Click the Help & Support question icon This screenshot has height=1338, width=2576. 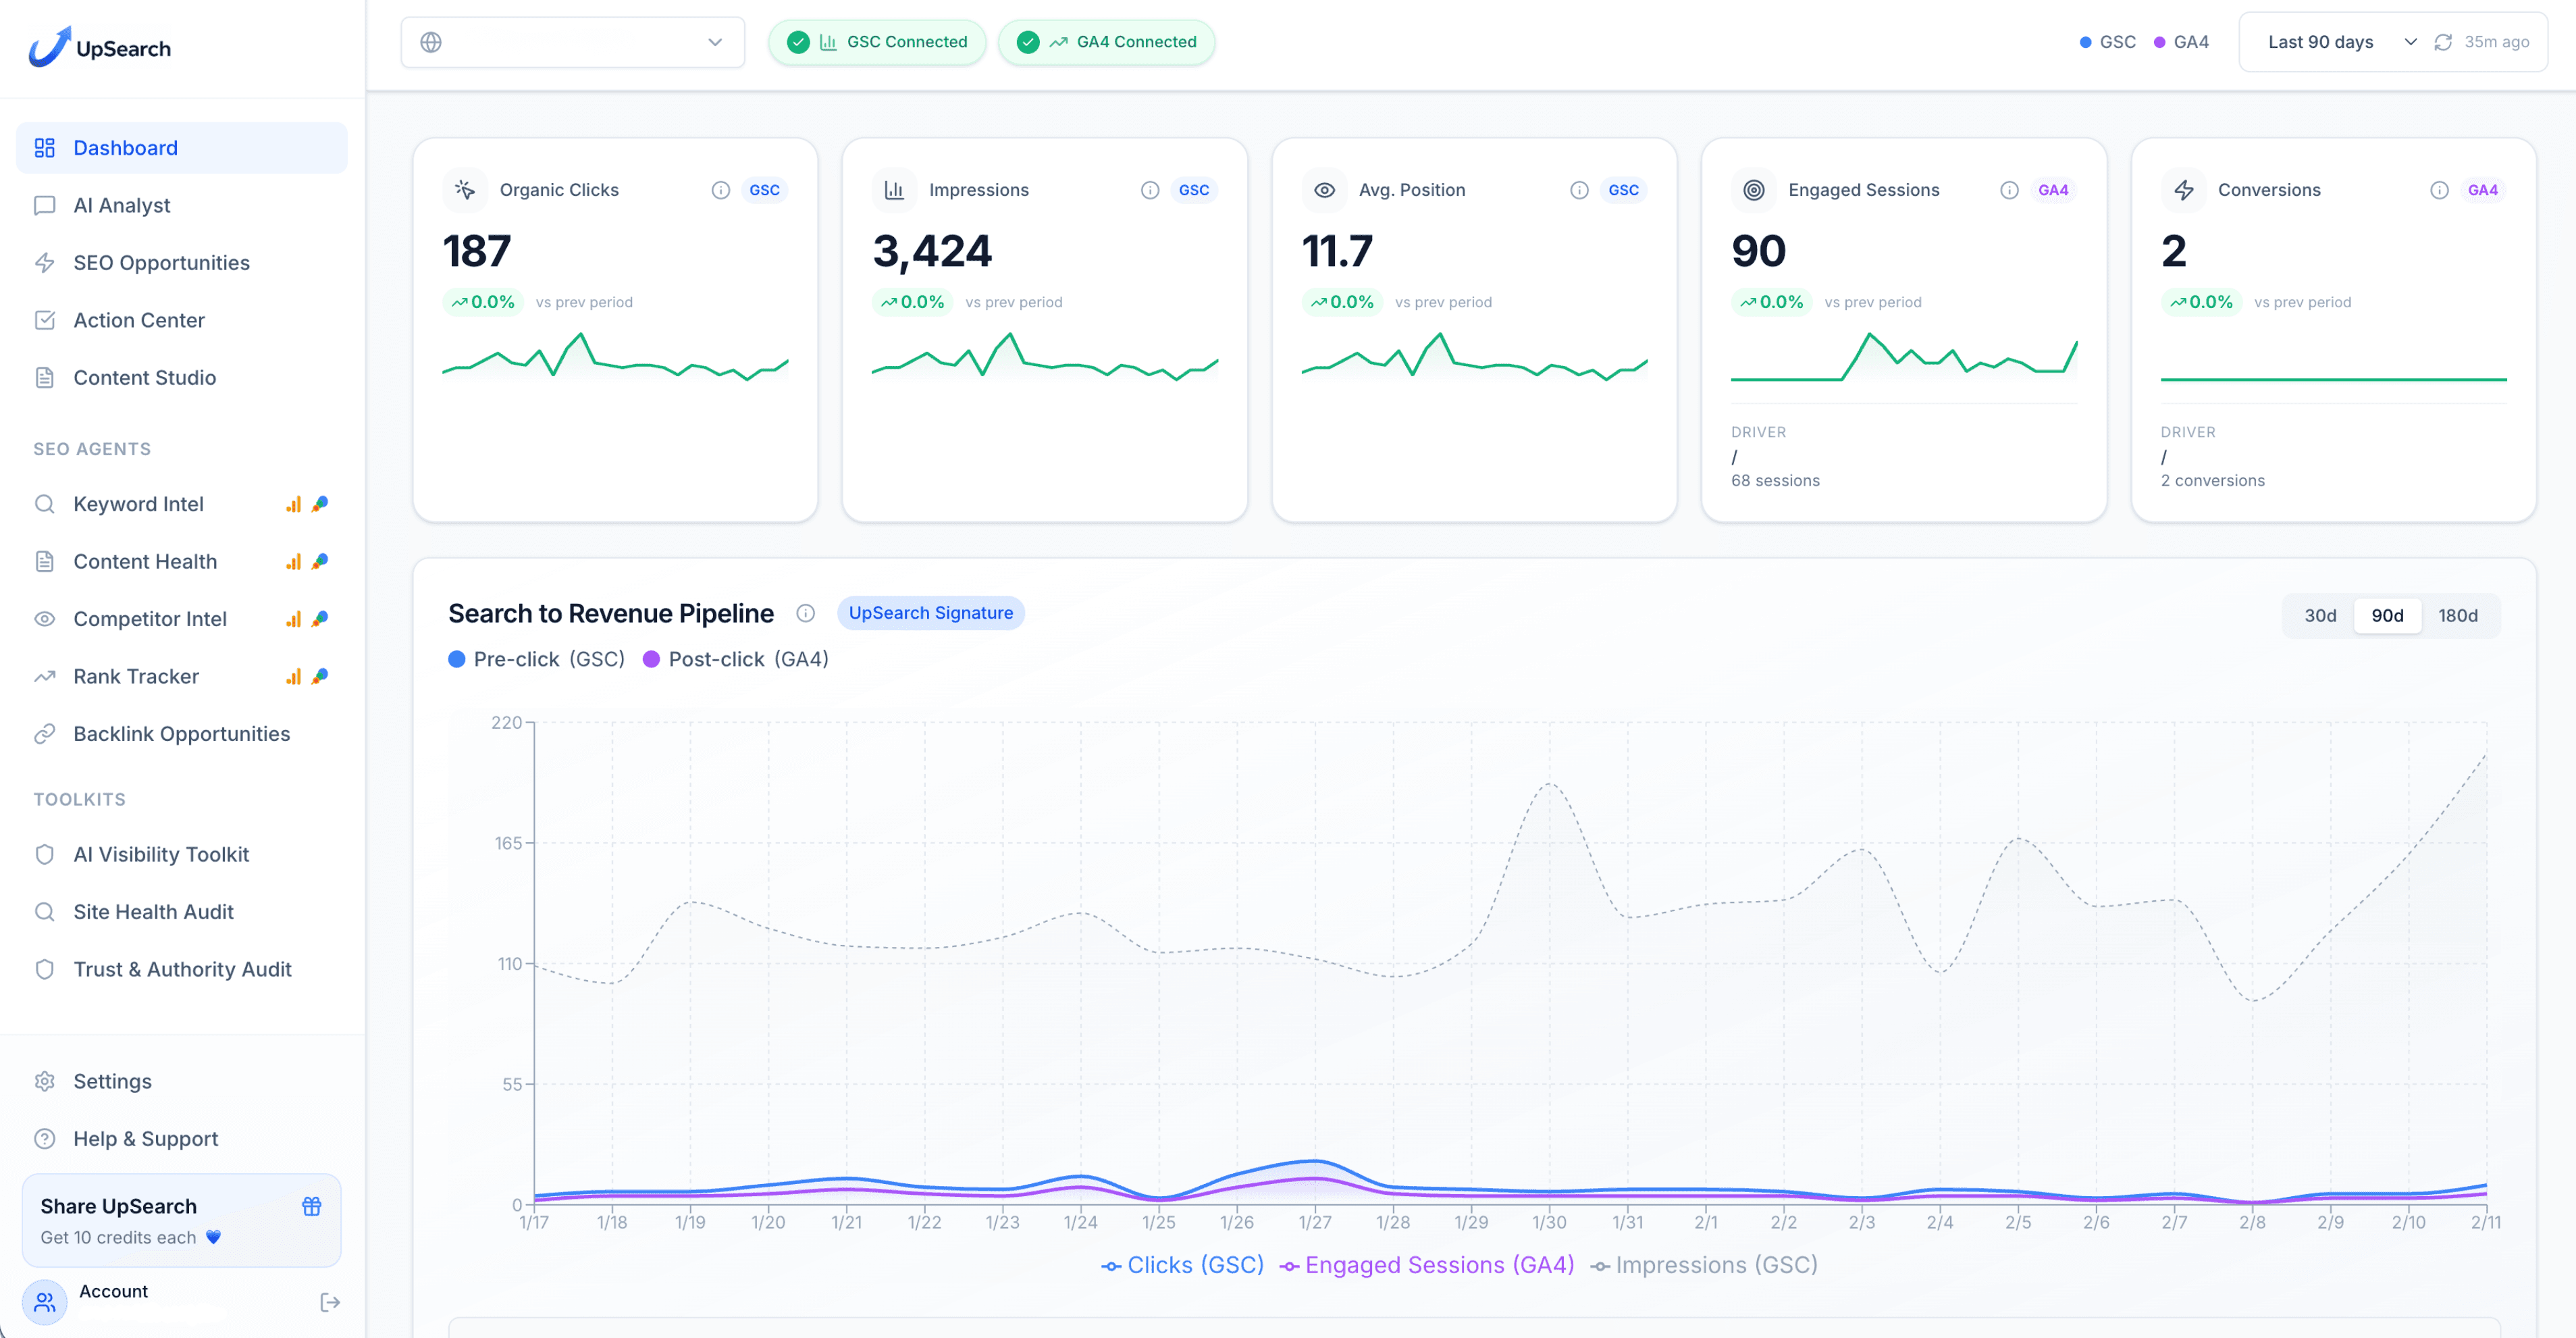pos(45,1138)
